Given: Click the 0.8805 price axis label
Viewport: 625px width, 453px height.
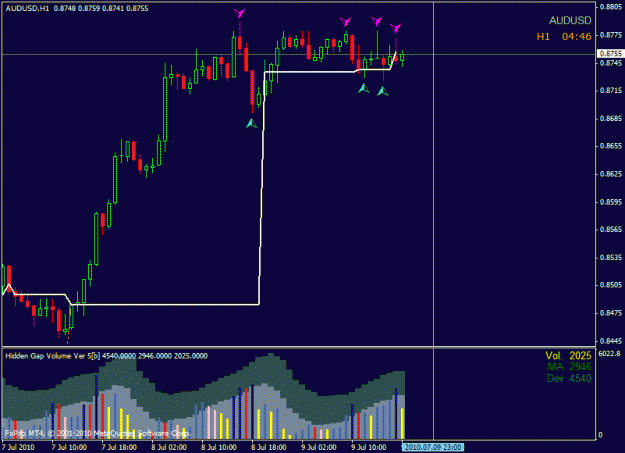Looking at the screenshot, I should [611, 6].
